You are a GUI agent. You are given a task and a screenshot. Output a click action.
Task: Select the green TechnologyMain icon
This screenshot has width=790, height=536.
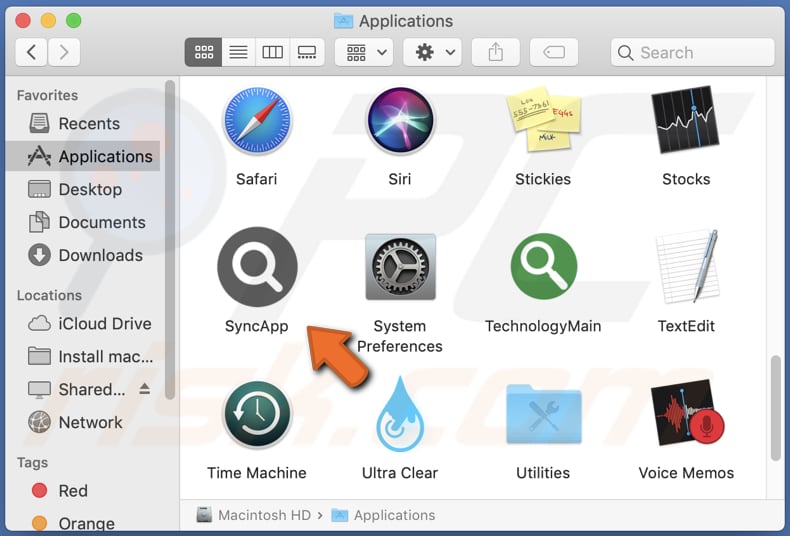(544, 266)
